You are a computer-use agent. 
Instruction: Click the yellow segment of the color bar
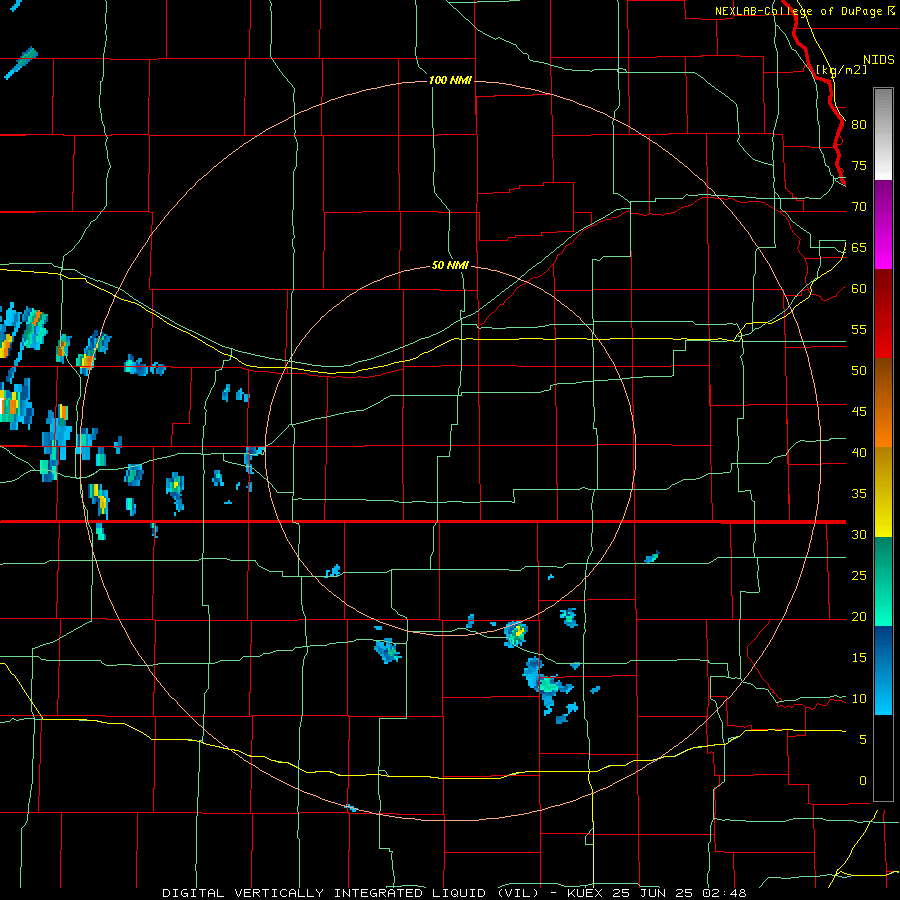pyautogui.click(x=883, y=492)
